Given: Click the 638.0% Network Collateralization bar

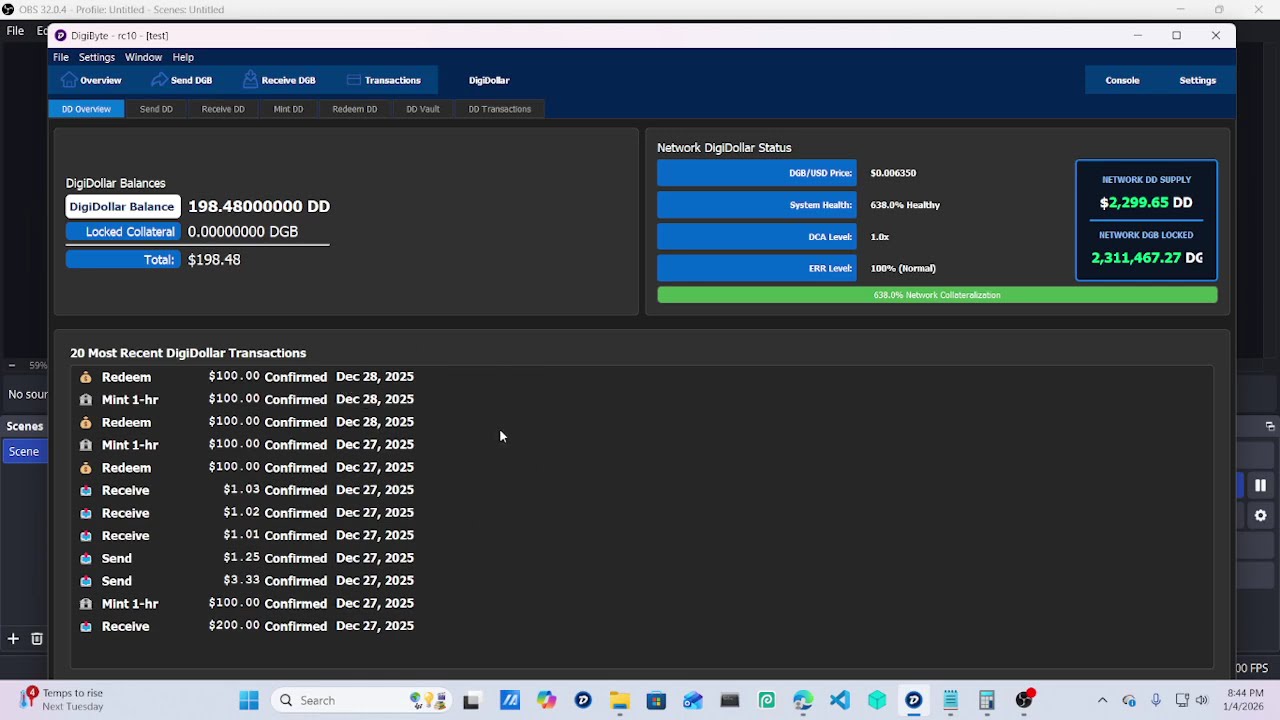Looking at the screenshot, I should pyautogui.click(x=937, y=295).
